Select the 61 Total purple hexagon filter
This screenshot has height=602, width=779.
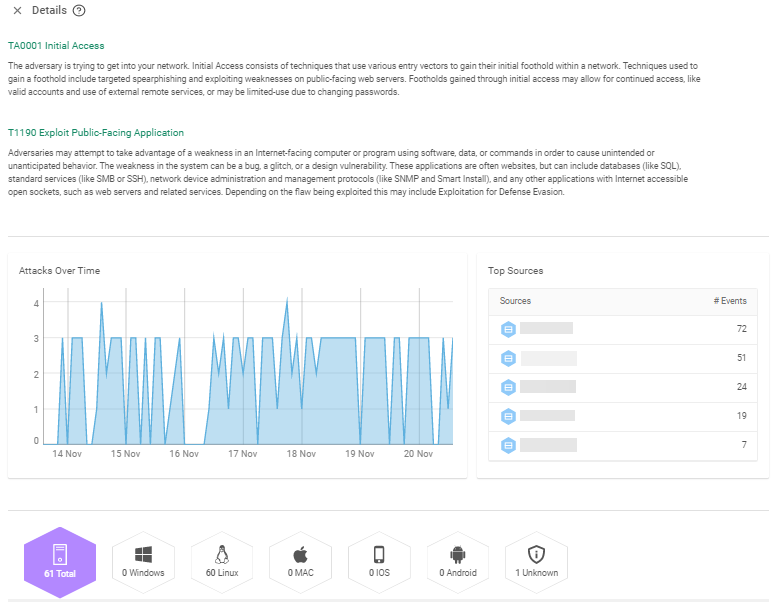point(59,561)
